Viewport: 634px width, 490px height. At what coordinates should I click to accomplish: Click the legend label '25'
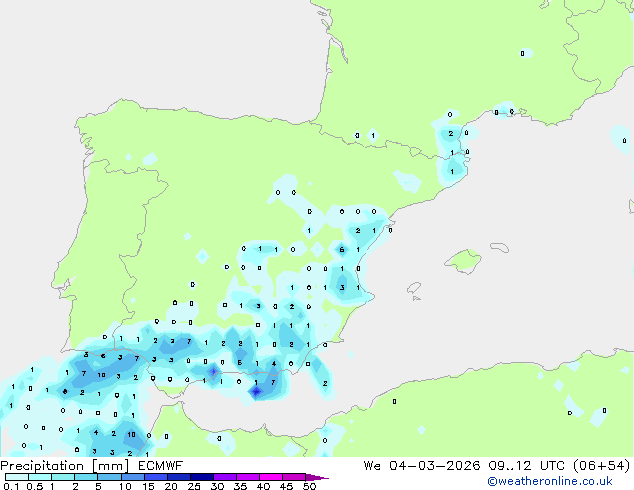click(x=194, y=486)
